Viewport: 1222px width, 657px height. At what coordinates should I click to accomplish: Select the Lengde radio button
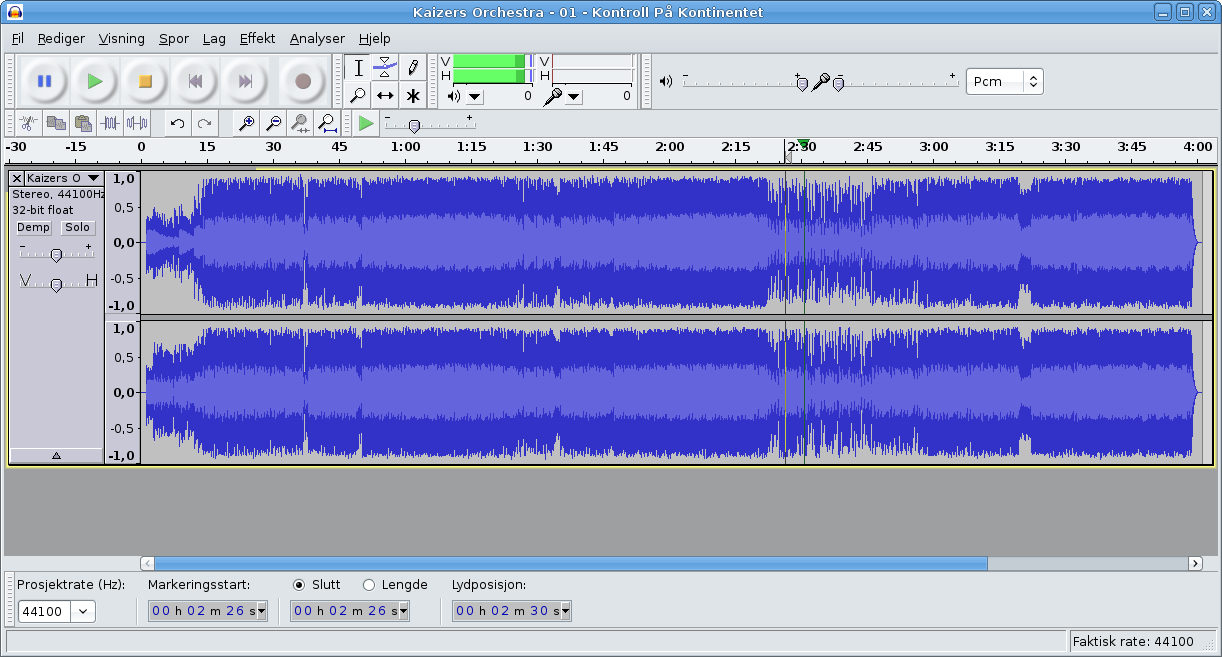pyautogui.click(x=369, y=585)
